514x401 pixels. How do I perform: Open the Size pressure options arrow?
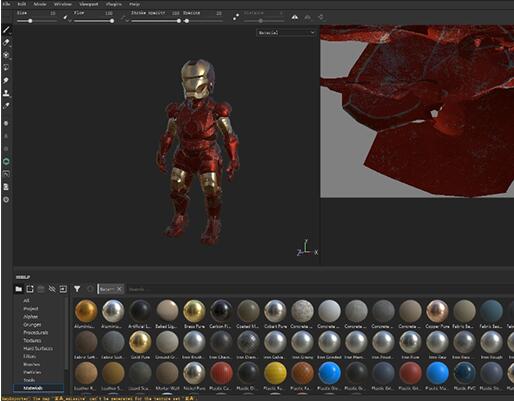(x=70, y=21)
